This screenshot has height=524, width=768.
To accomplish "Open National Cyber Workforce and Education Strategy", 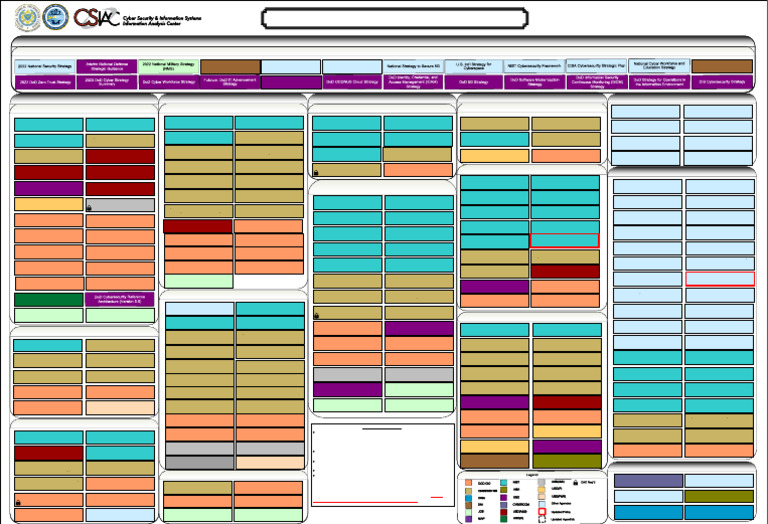I will [659, 66].
